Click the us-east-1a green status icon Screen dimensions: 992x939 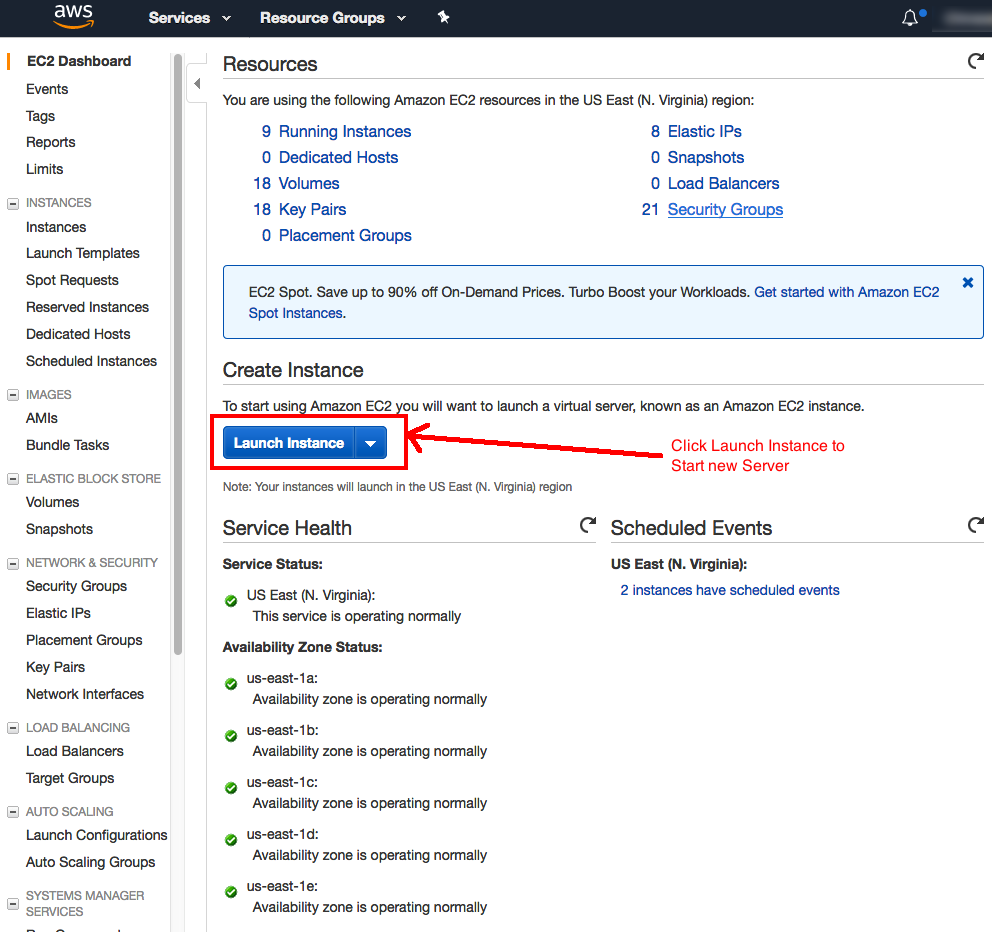pos(231,684)
